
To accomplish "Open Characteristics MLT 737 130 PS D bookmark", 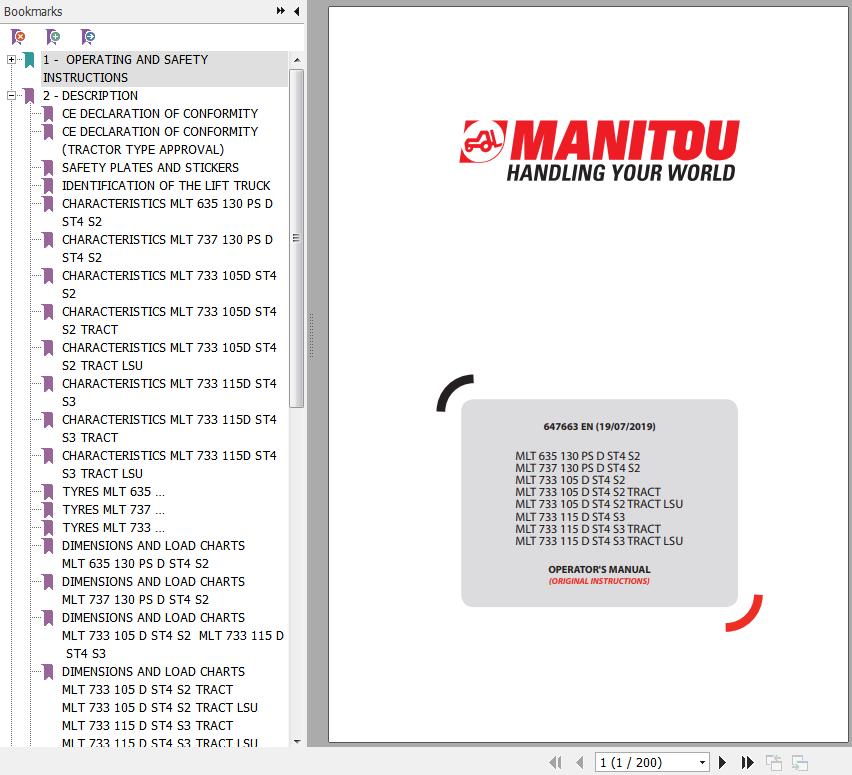I will [x=167, y=248].
